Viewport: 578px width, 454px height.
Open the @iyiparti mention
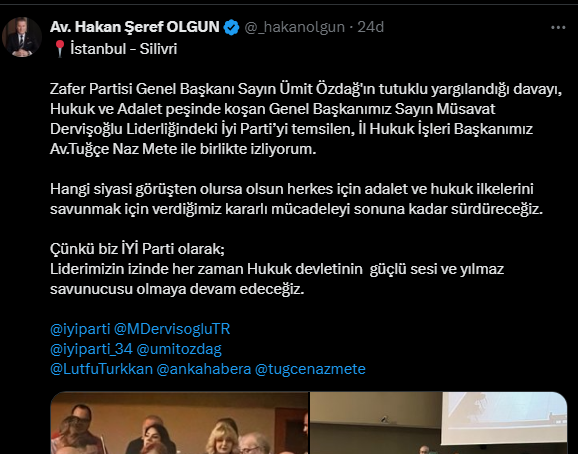(x=80, y=329)
